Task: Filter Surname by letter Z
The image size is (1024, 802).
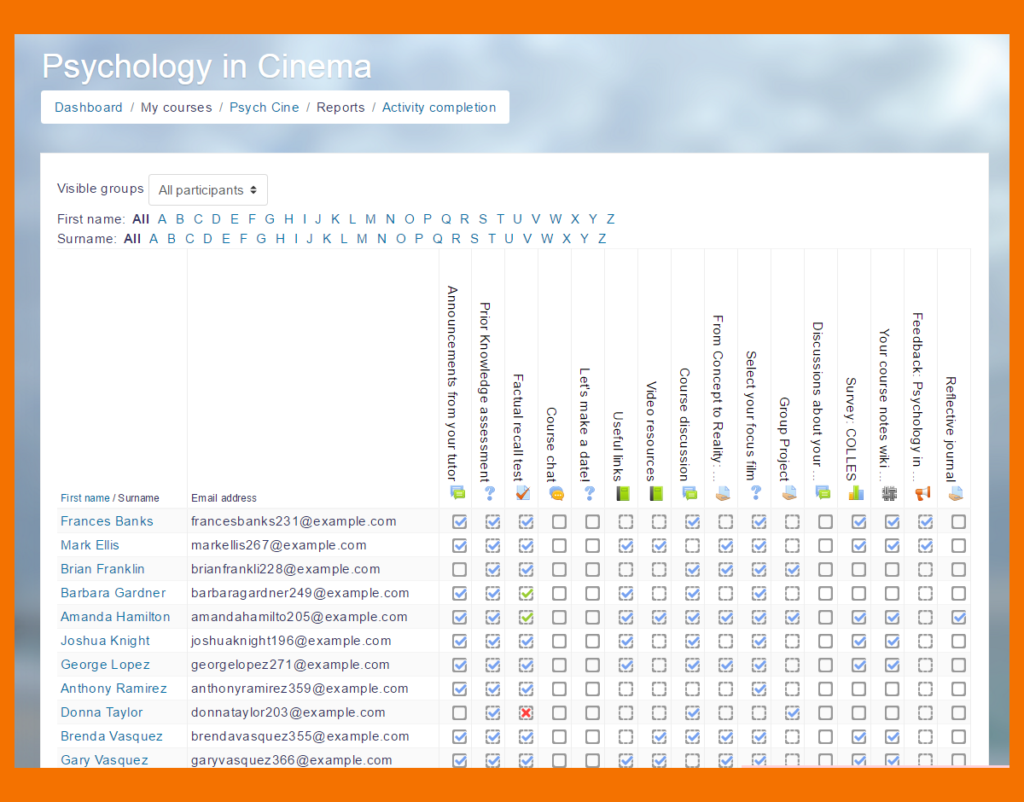Action: coord(601,238)
